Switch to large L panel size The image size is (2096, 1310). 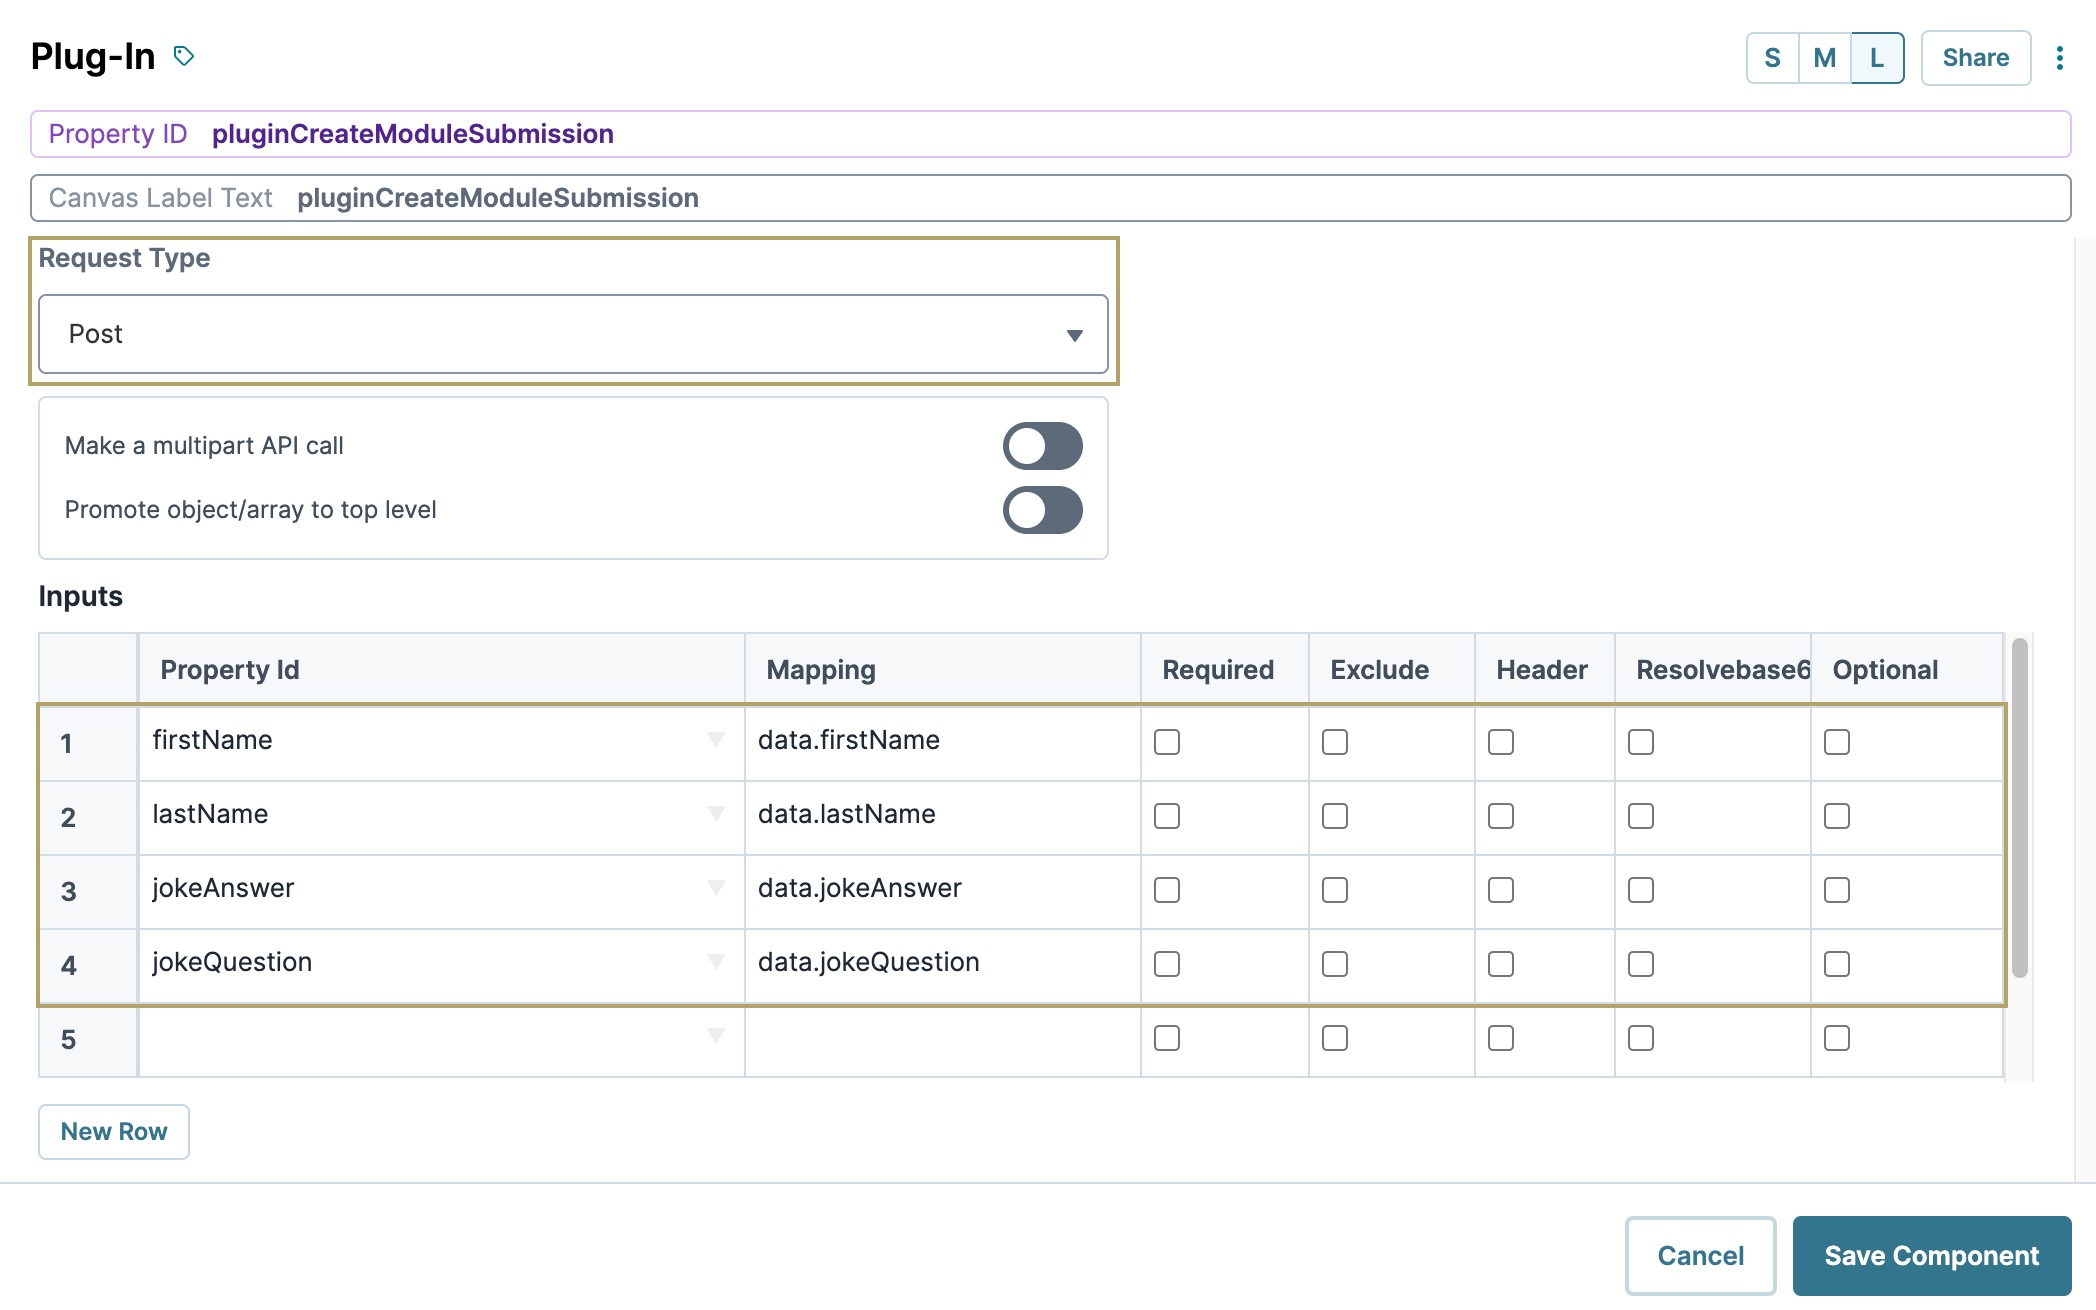[x=1877, y=58]
